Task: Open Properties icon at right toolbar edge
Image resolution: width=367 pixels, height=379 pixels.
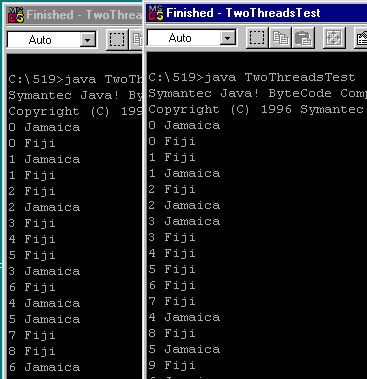Action: [x=360, y=38]
